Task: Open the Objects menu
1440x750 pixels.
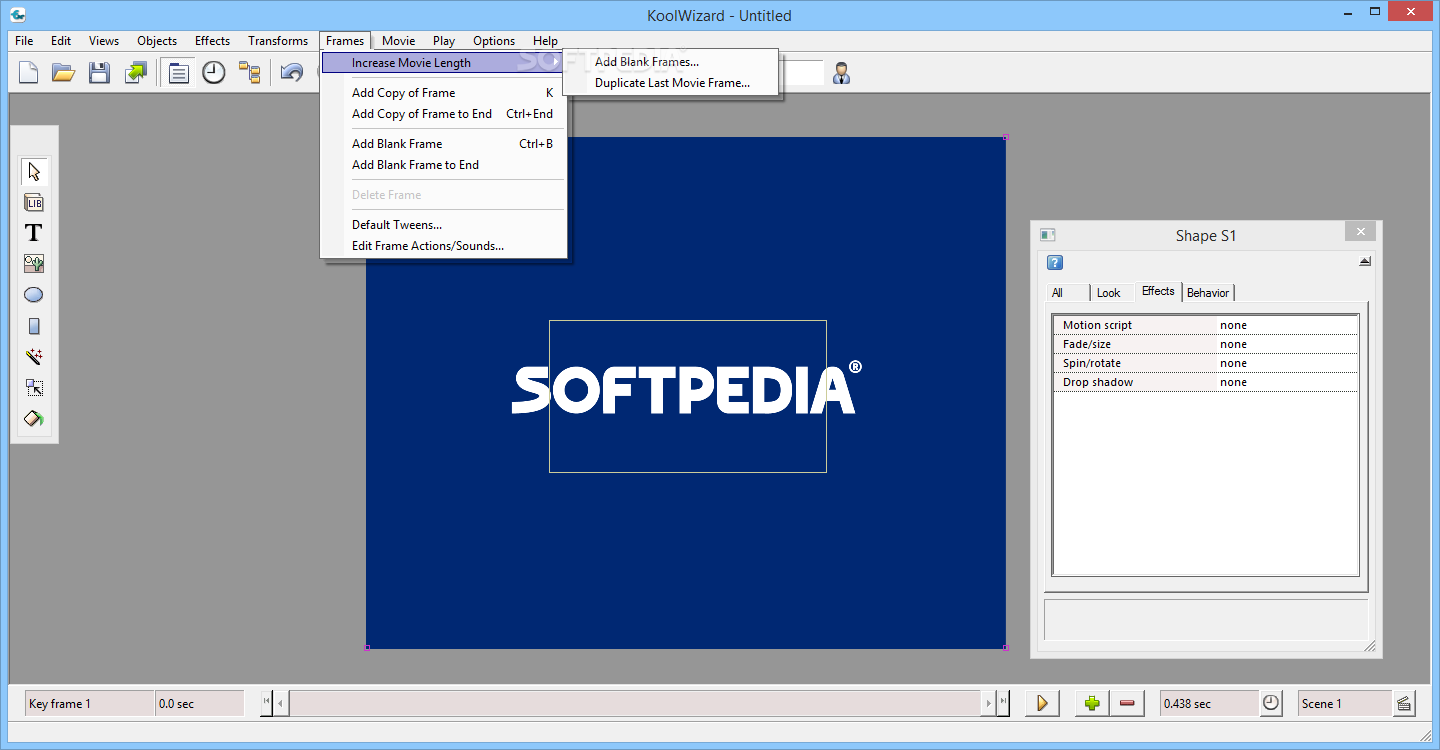Action: (x=157, y=41)
